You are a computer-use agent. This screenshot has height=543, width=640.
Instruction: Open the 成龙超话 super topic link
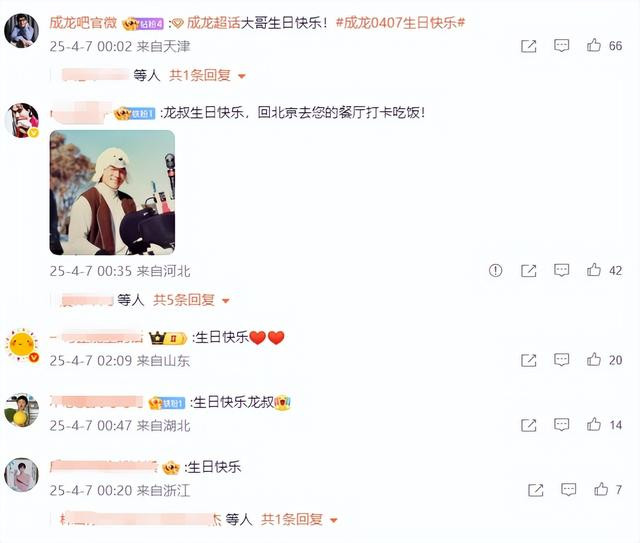[x=213, y=23]
